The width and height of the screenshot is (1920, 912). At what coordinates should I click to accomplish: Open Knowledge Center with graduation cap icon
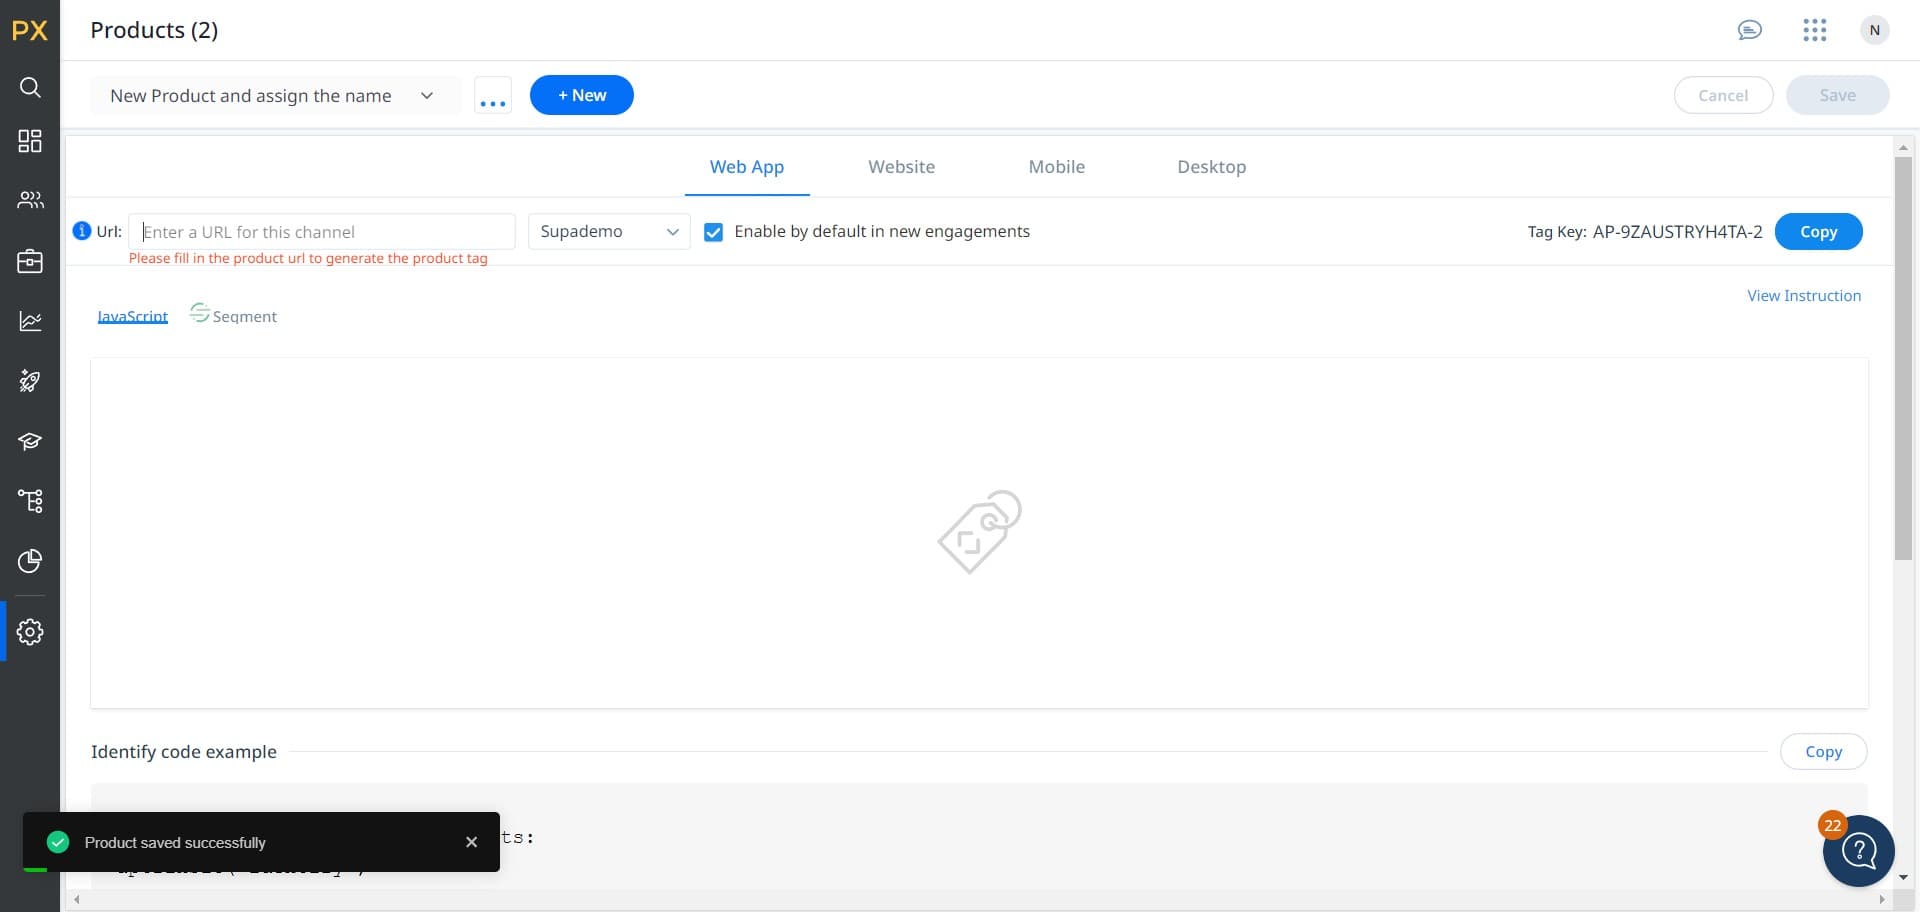click(x=30, y=441)
